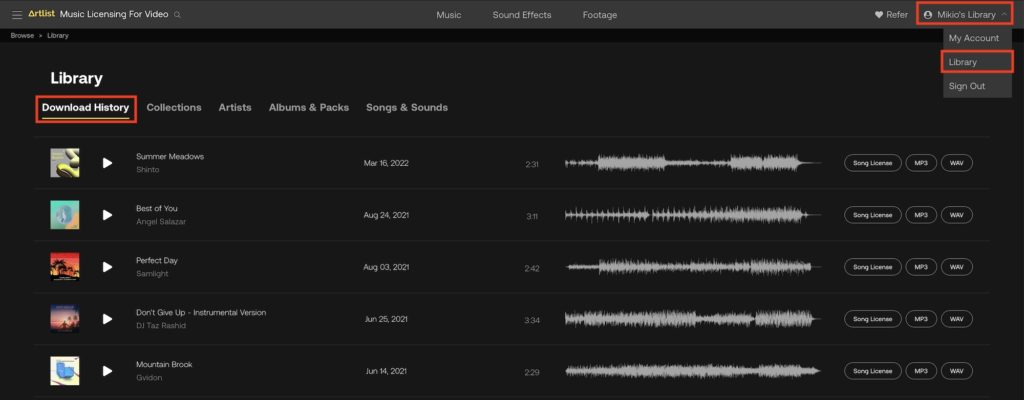
Task: Play the Perfect Day track
Action: [x=107, y=267]
